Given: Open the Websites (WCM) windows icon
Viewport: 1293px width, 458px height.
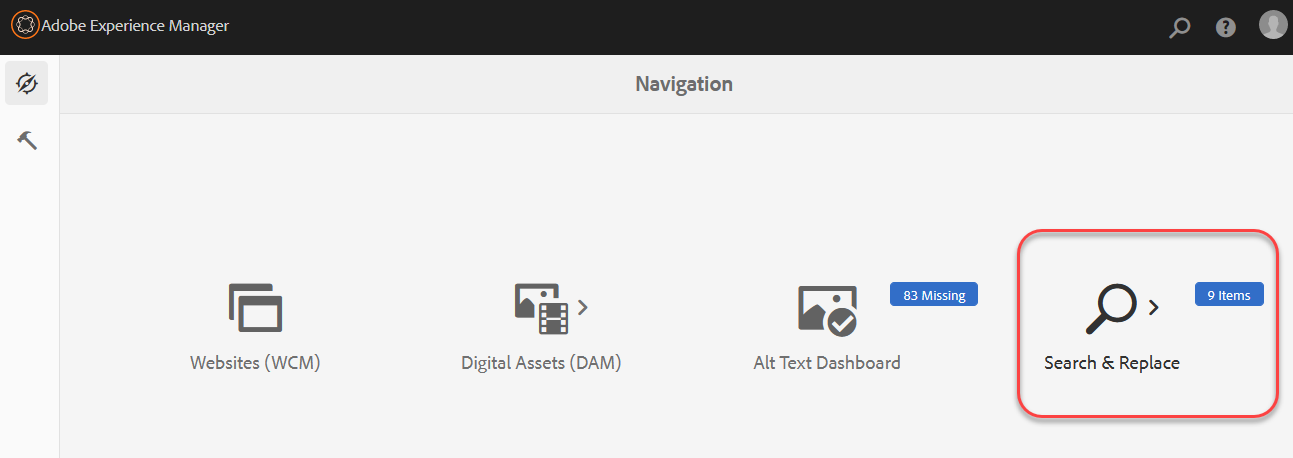Looking at the screenshot, I should [x=255, y=307].
